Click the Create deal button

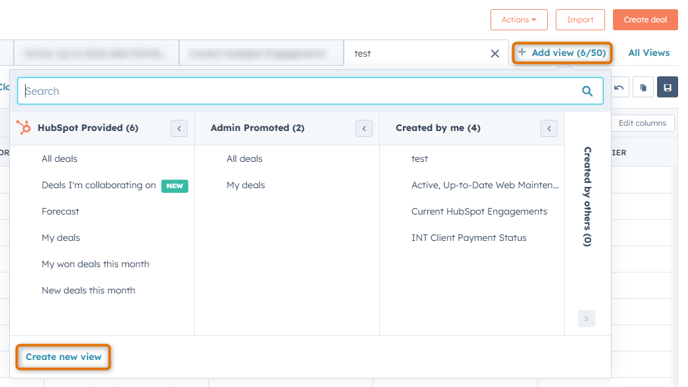[645, 20]
